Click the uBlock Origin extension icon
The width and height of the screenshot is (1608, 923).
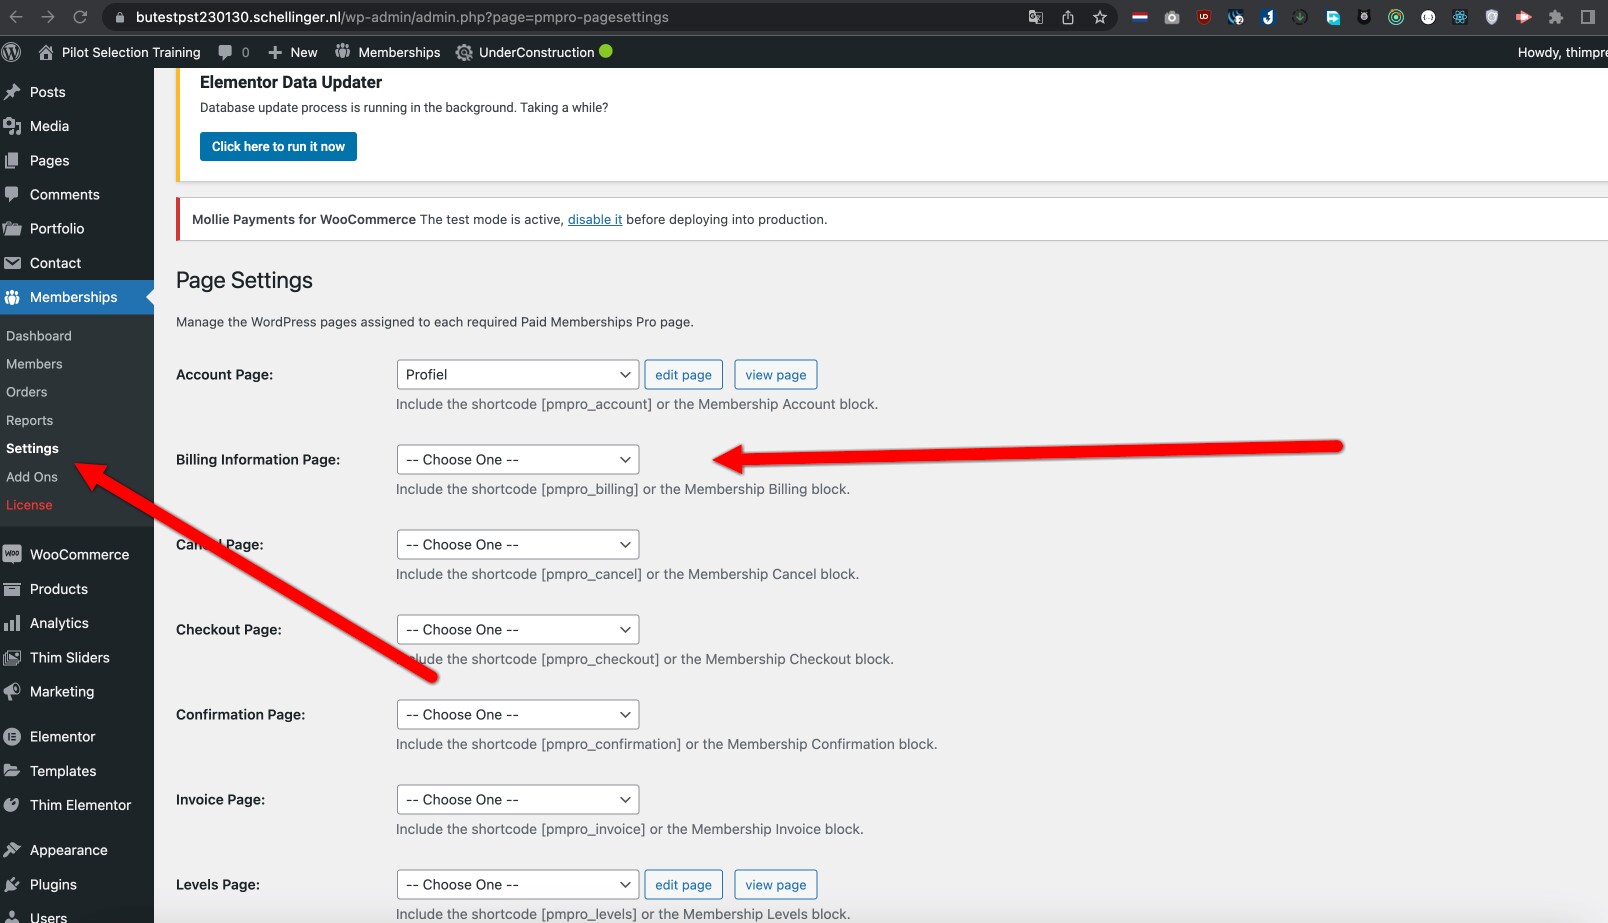[x=1203, y=17]
